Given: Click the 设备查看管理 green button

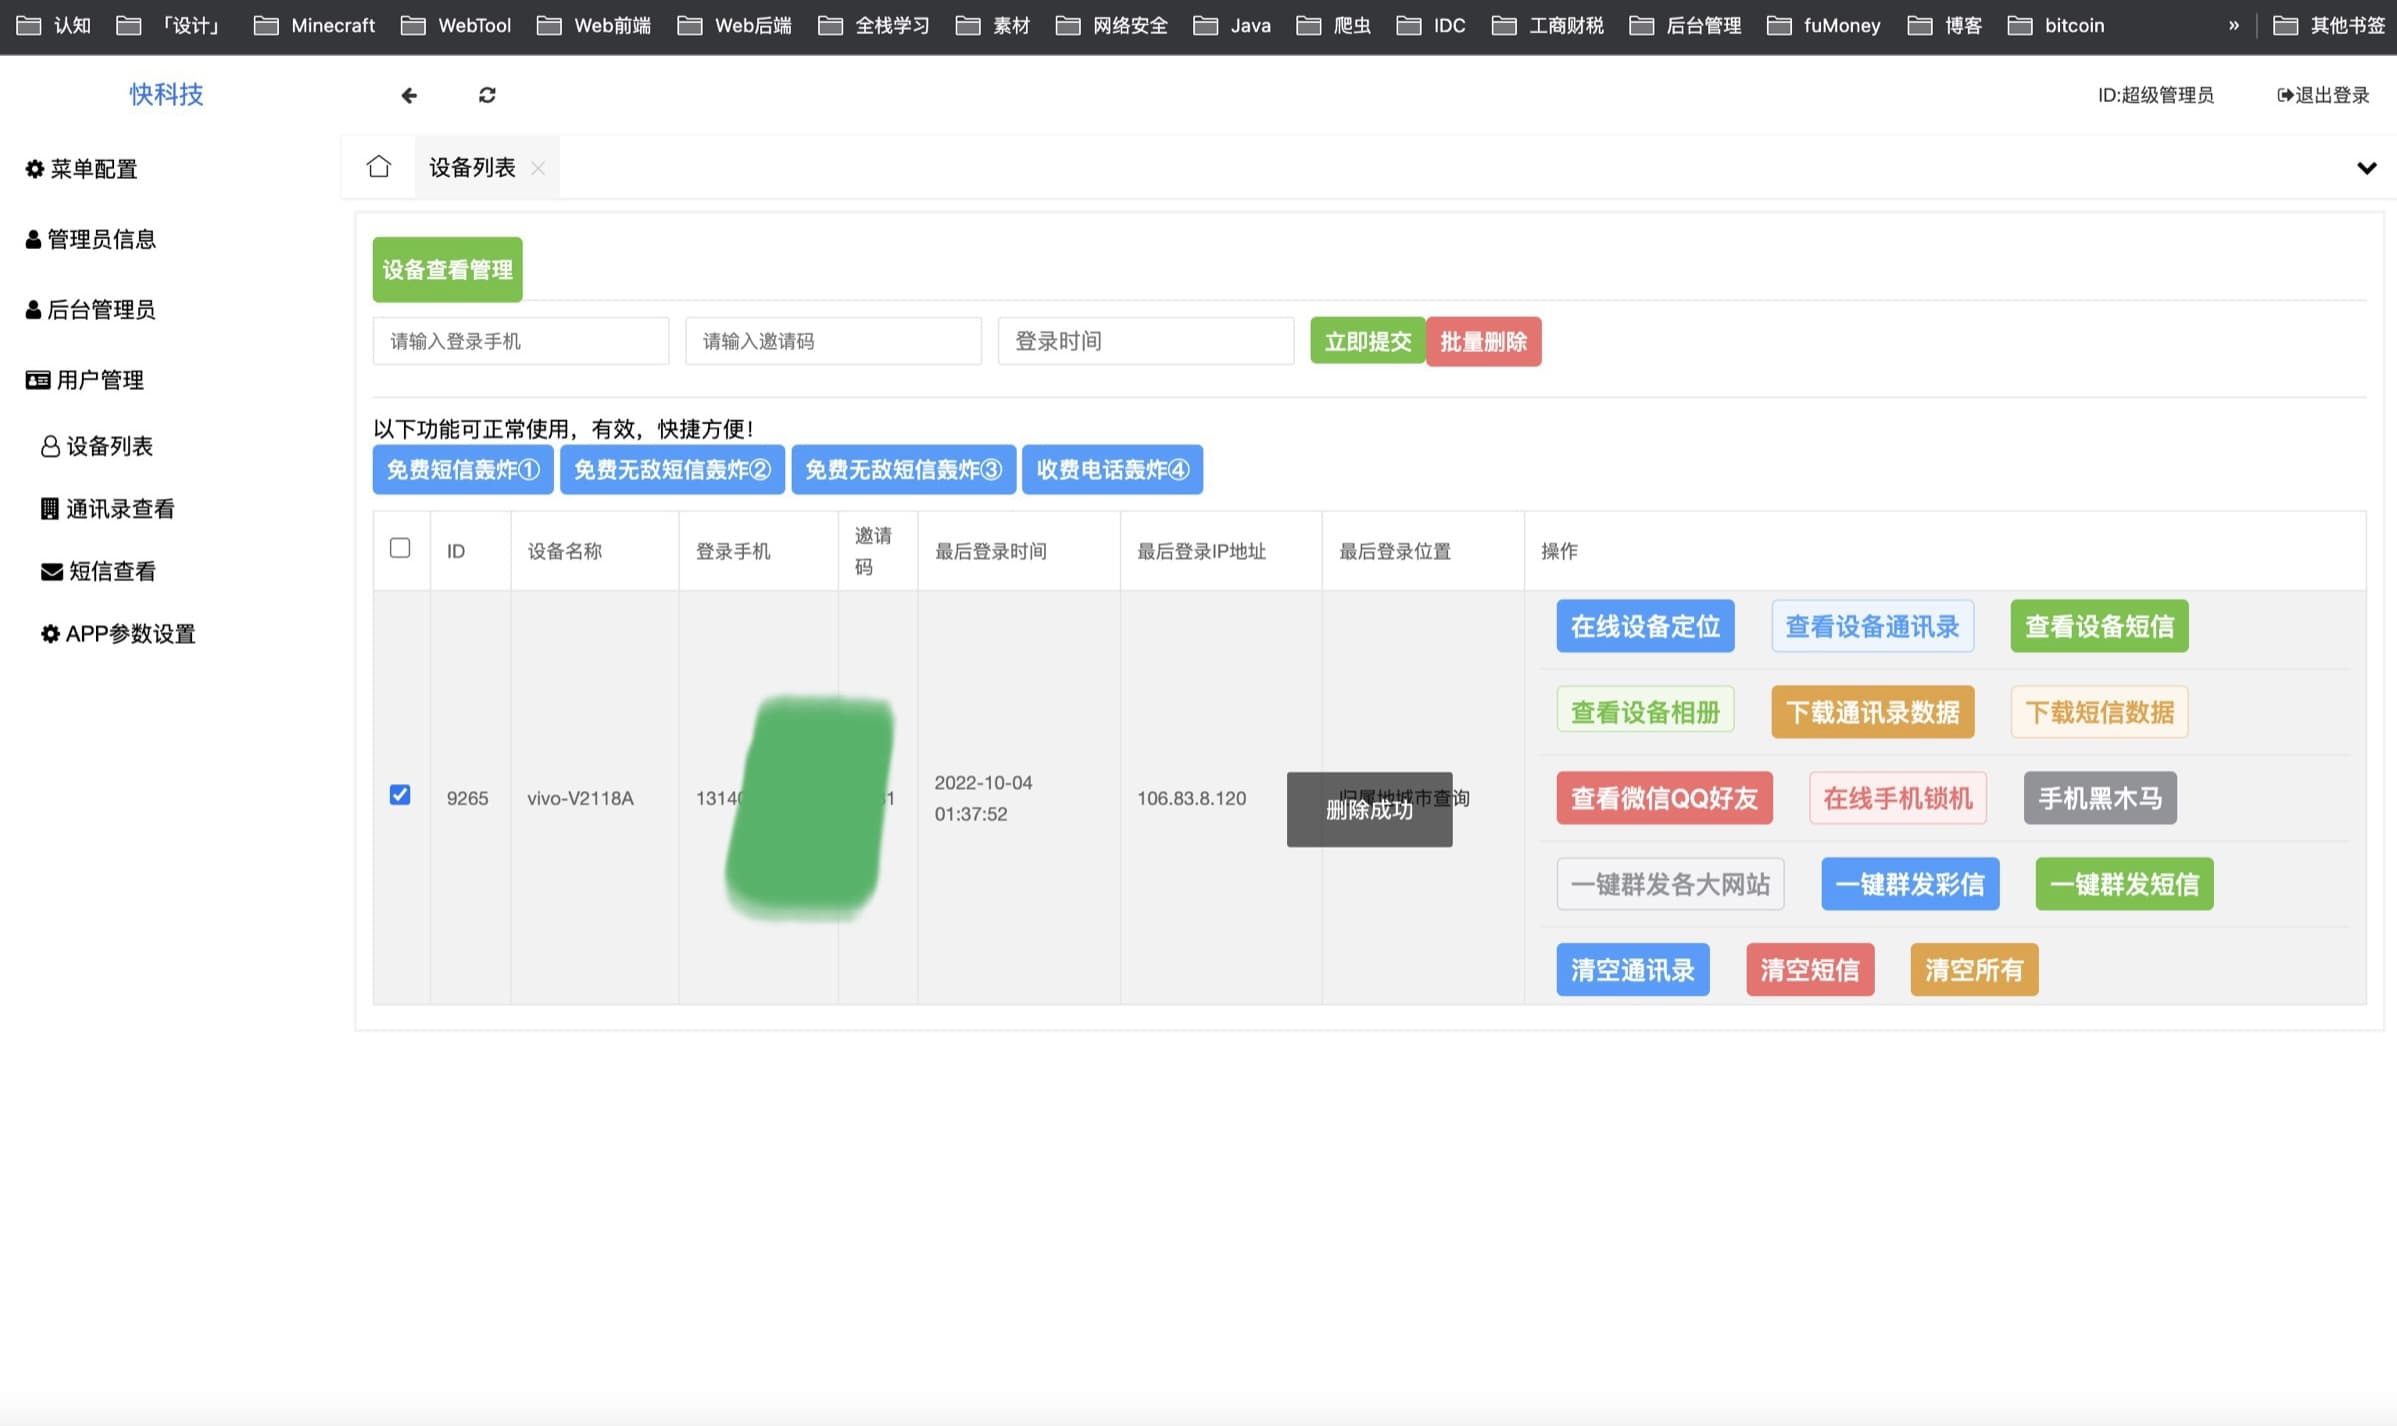Looking at the screenshot, I should pyautogui.click(x=447, y=269).
